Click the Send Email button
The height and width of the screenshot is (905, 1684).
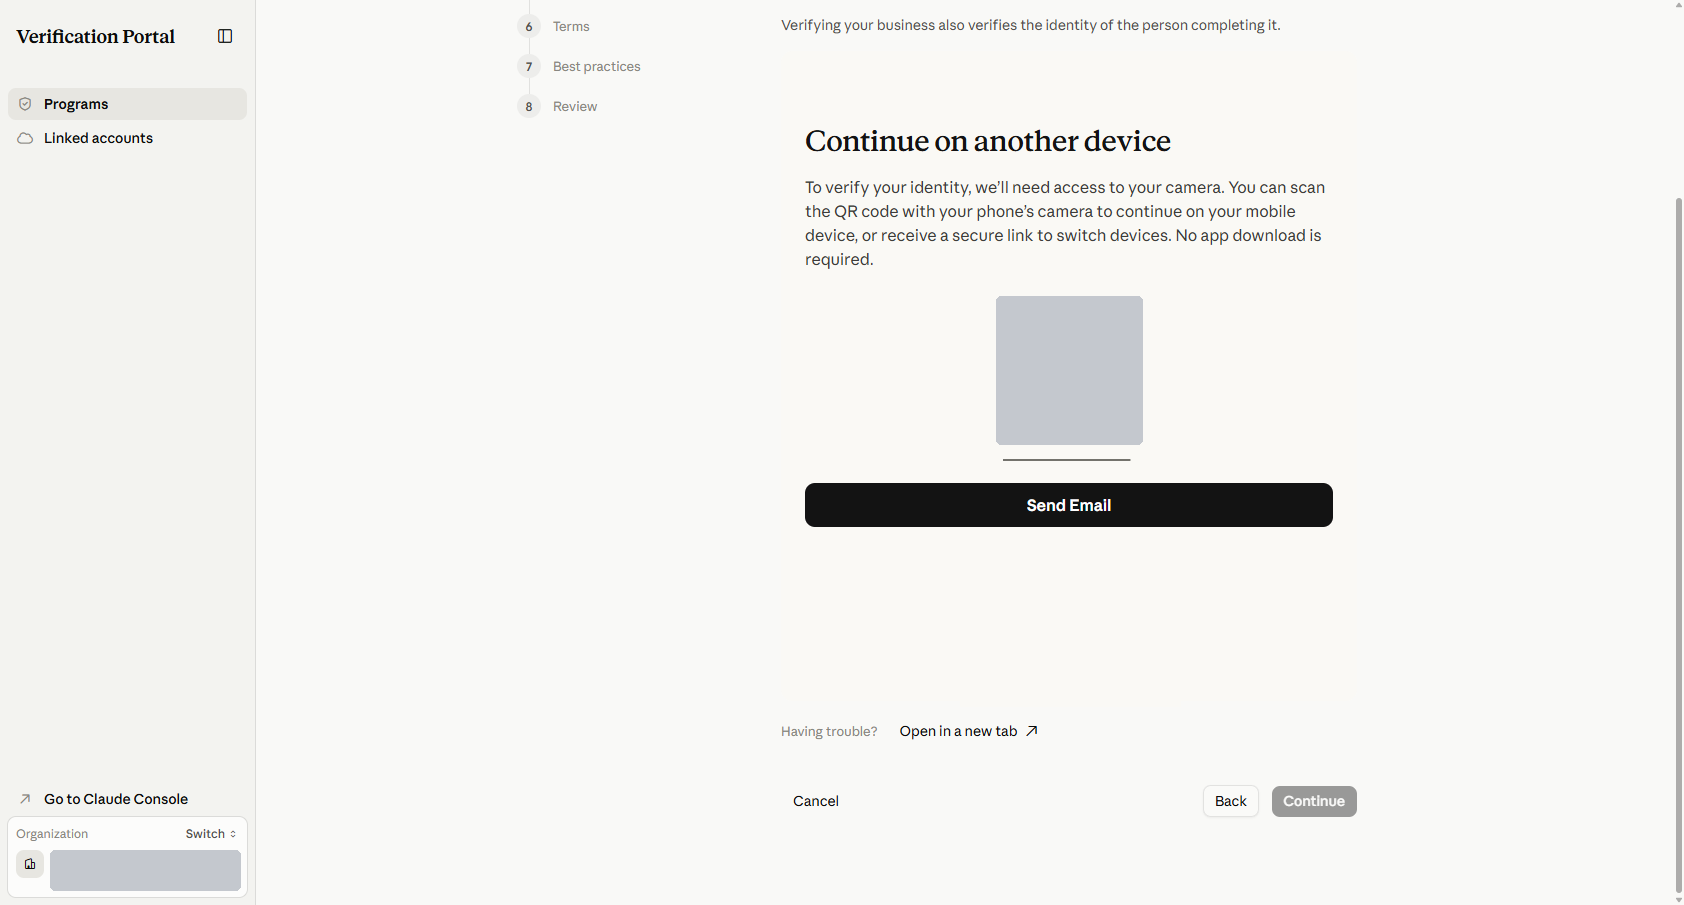coord(1068,505)
